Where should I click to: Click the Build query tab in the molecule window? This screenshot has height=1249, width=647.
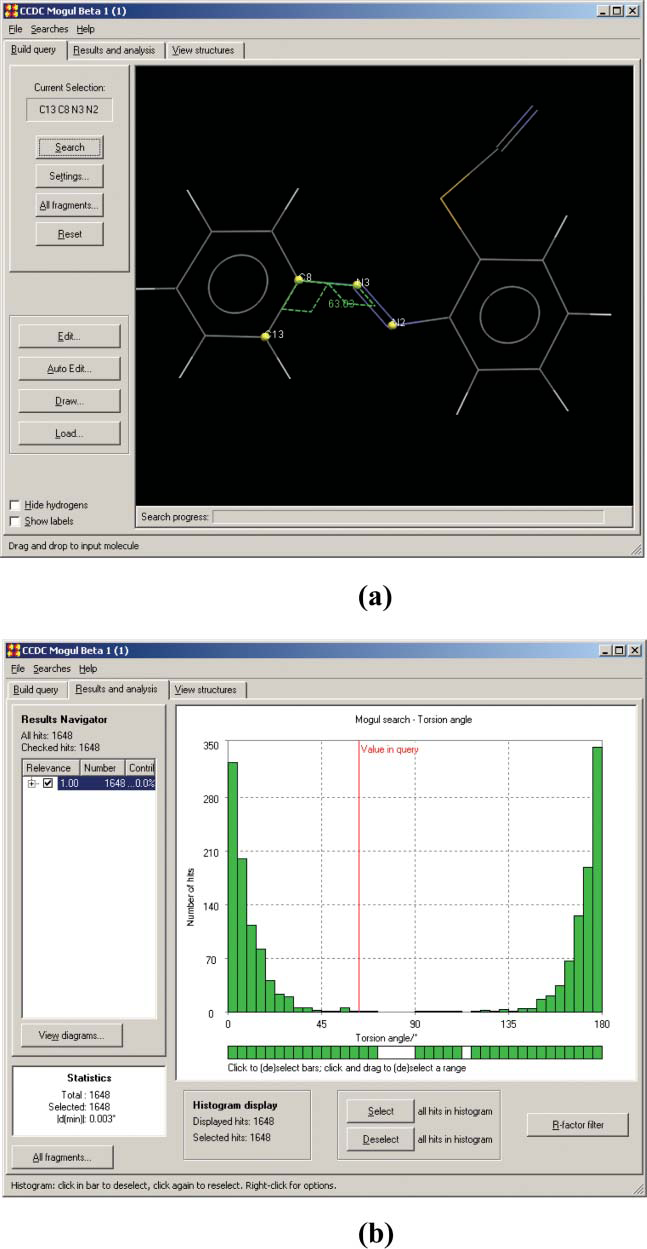[35, 49]
